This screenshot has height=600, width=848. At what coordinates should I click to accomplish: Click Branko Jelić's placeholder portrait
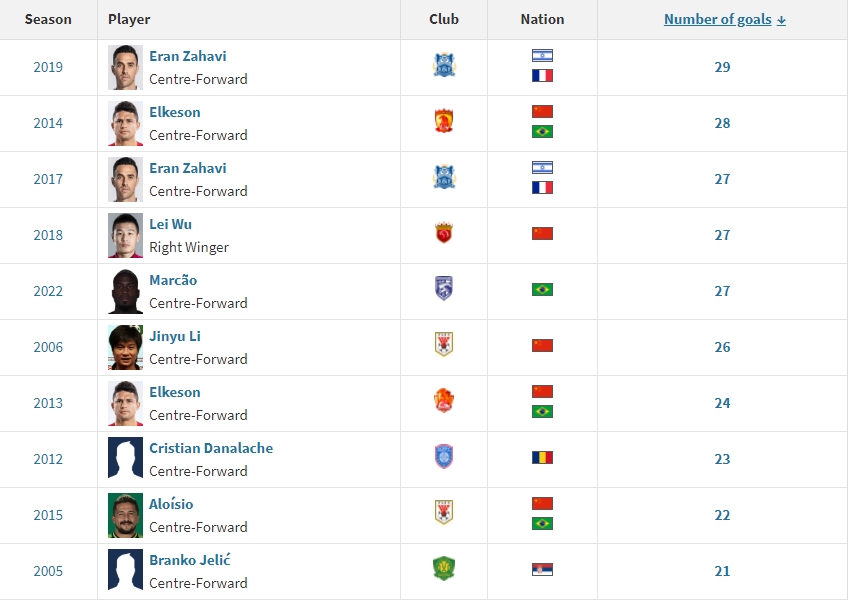point(126,570)
